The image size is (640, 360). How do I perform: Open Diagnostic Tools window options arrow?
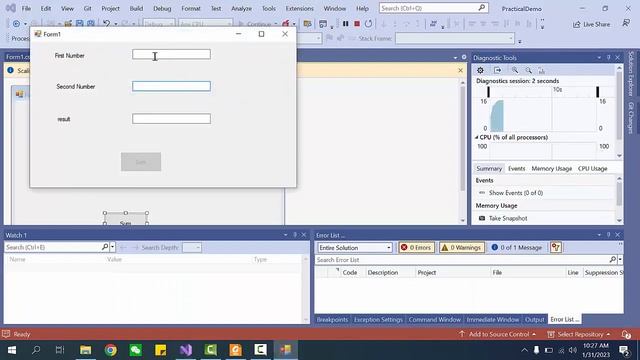pyautogui.click(x=599, y=58)
